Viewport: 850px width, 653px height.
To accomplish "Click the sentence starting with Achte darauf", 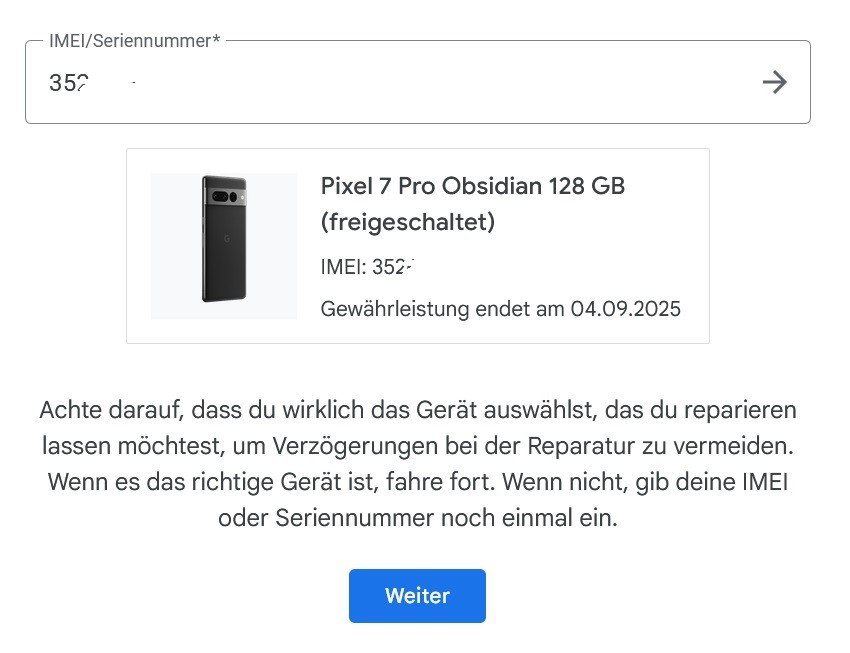I will point(417,410).
